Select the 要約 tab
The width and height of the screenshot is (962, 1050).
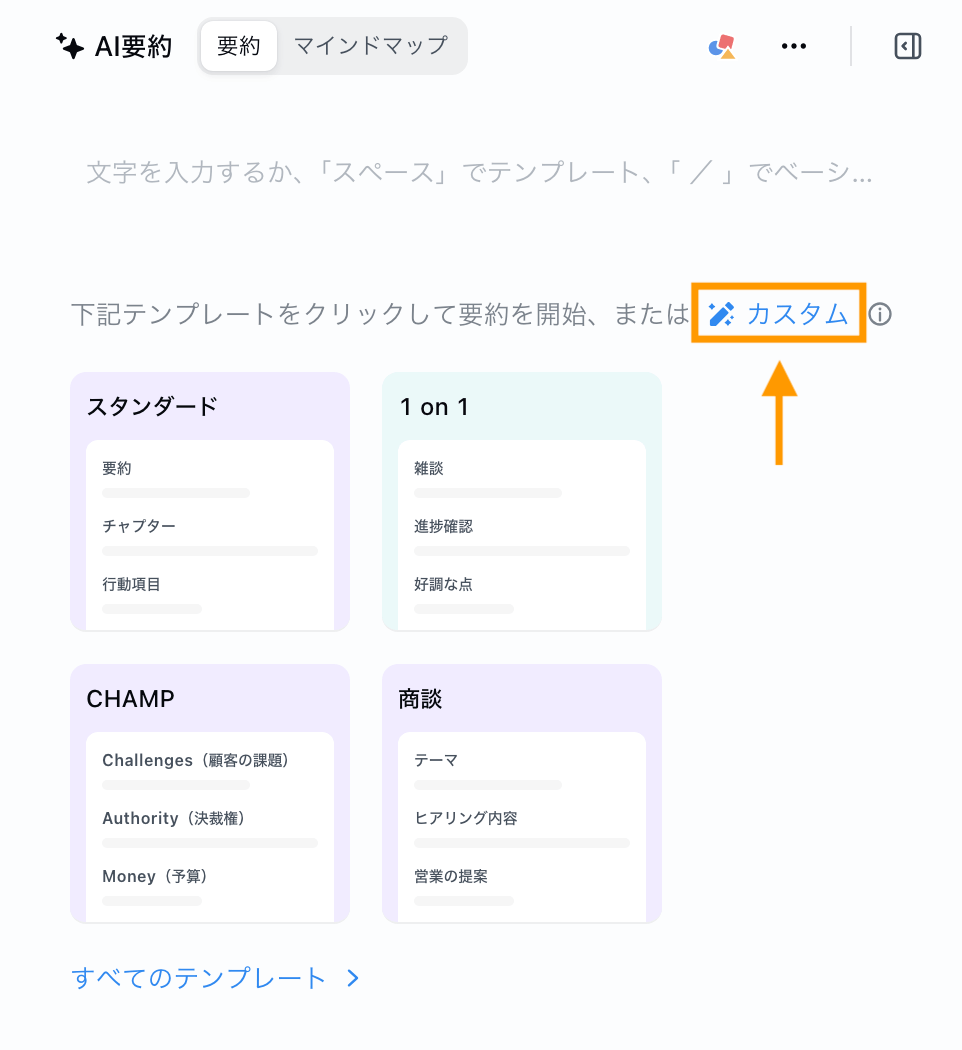[x=239, y=46]
